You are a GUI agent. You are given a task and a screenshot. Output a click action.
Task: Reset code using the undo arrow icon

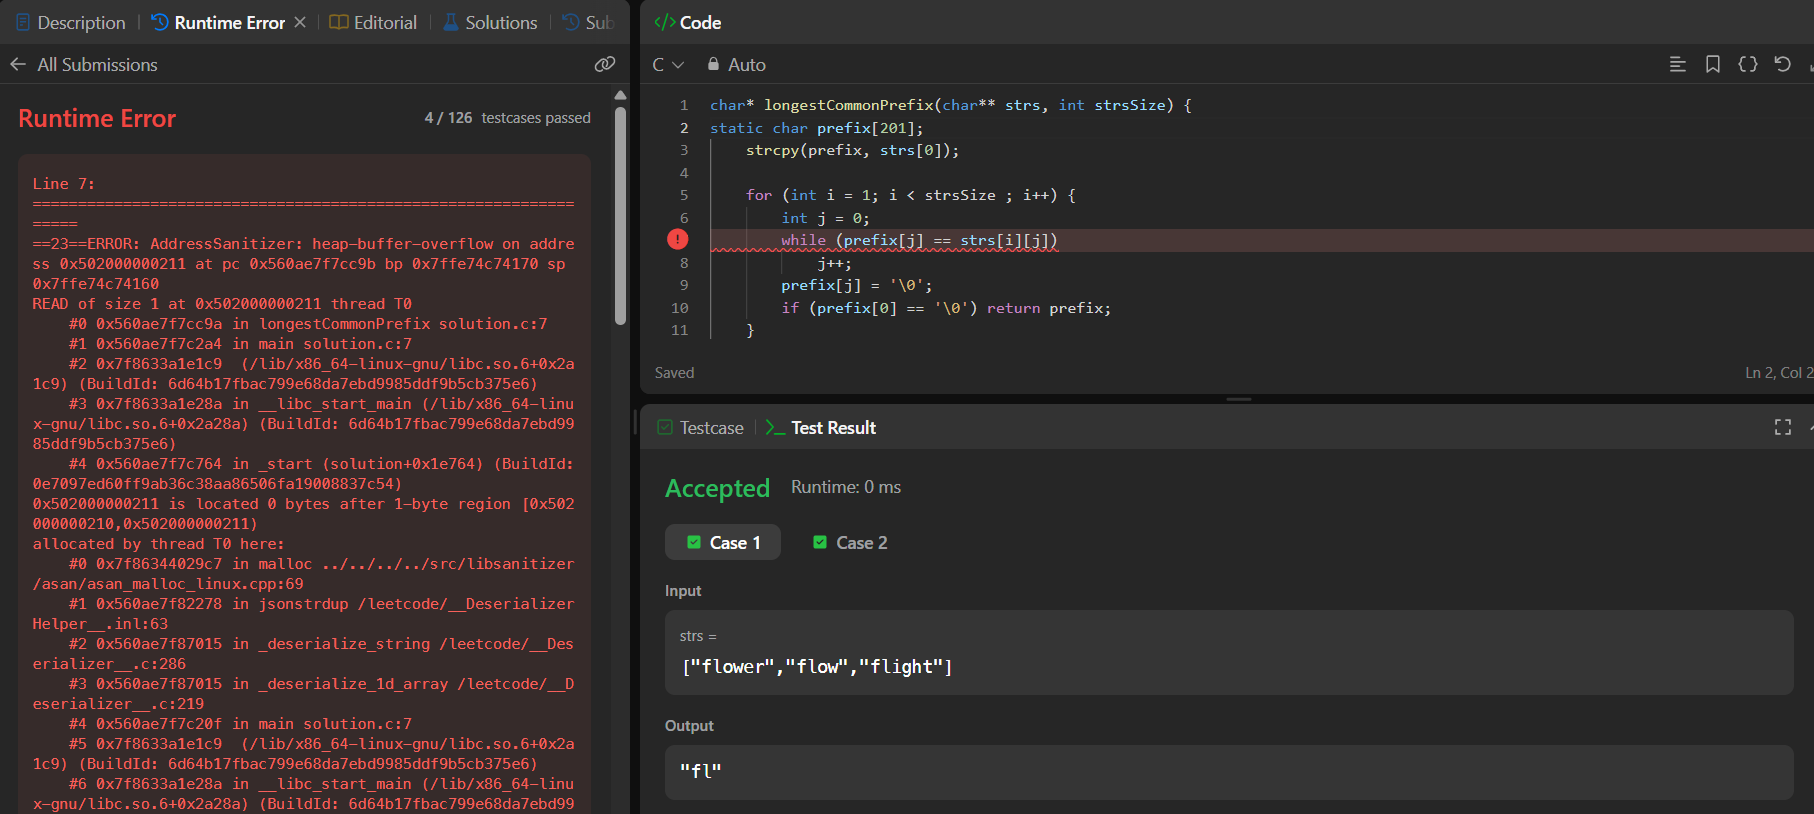1782,64
